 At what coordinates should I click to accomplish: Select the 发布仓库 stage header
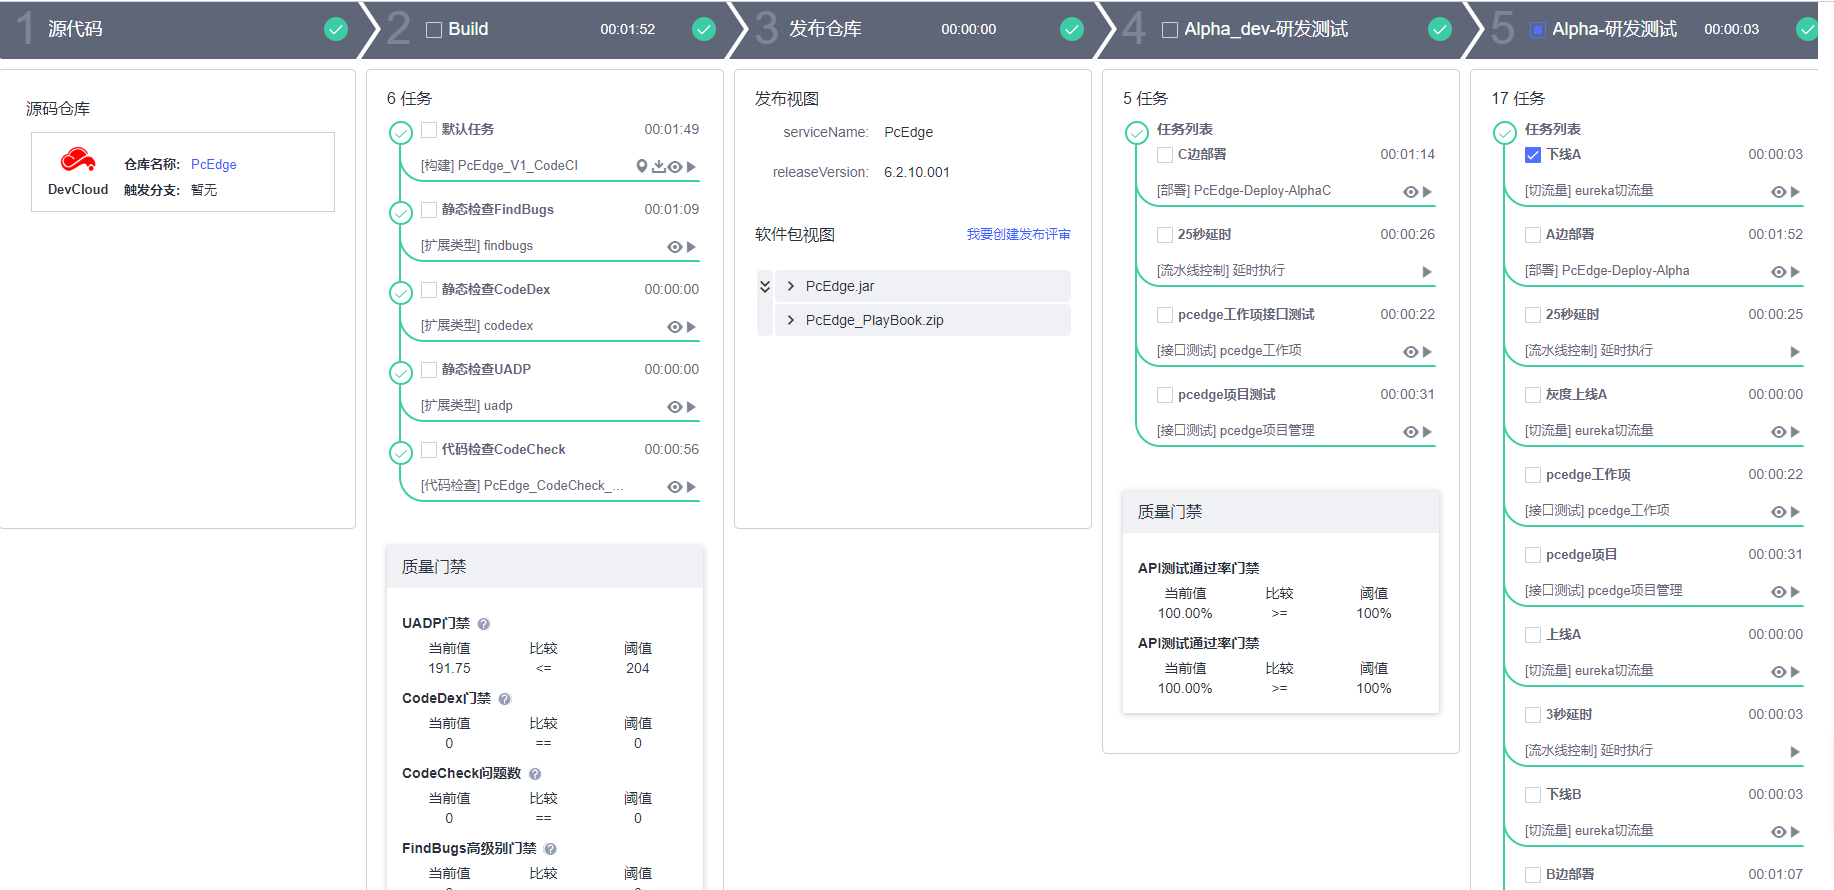[825, 29]
